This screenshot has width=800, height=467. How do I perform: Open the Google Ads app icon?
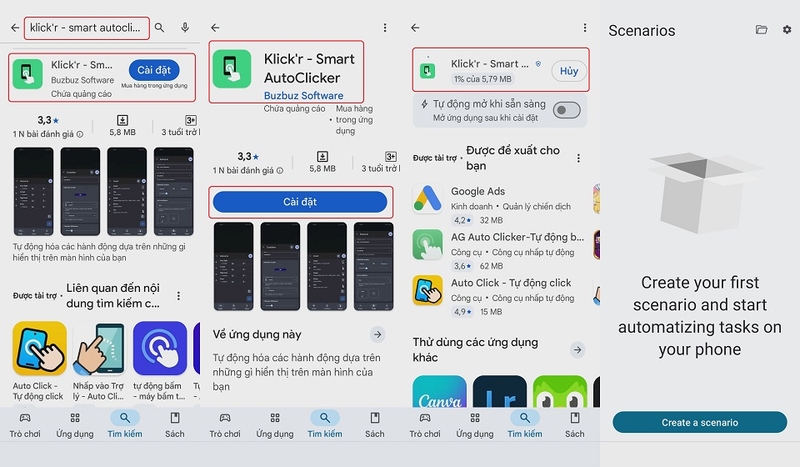point(428,199)
